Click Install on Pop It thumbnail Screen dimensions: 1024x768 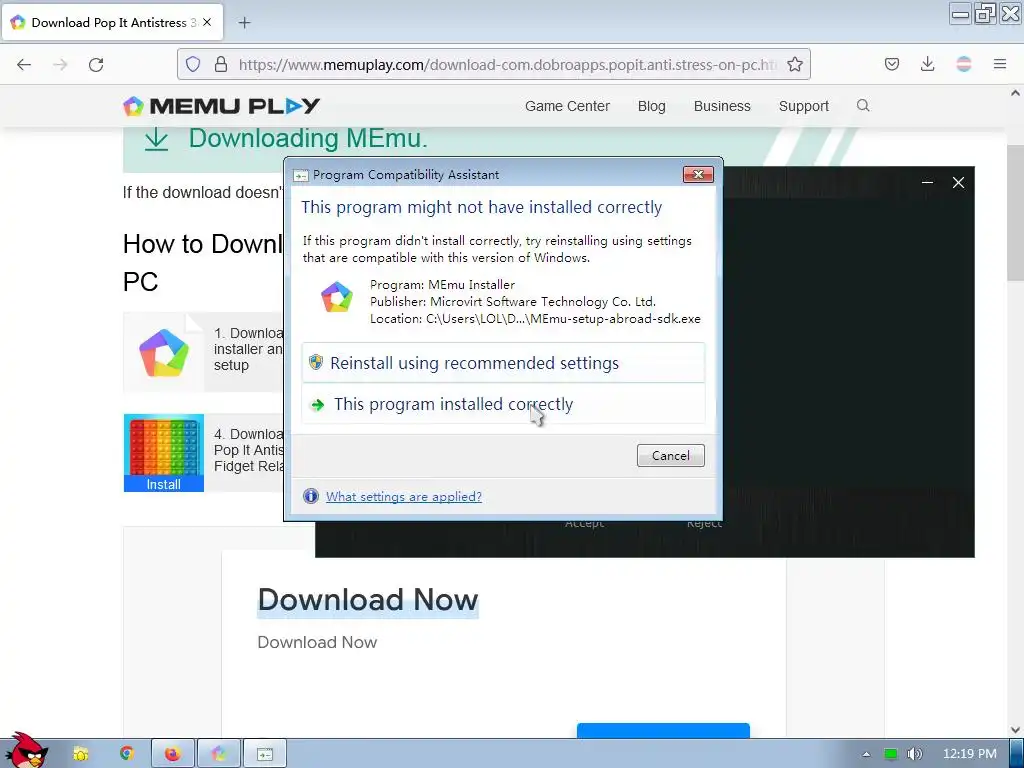coord(163,485)
